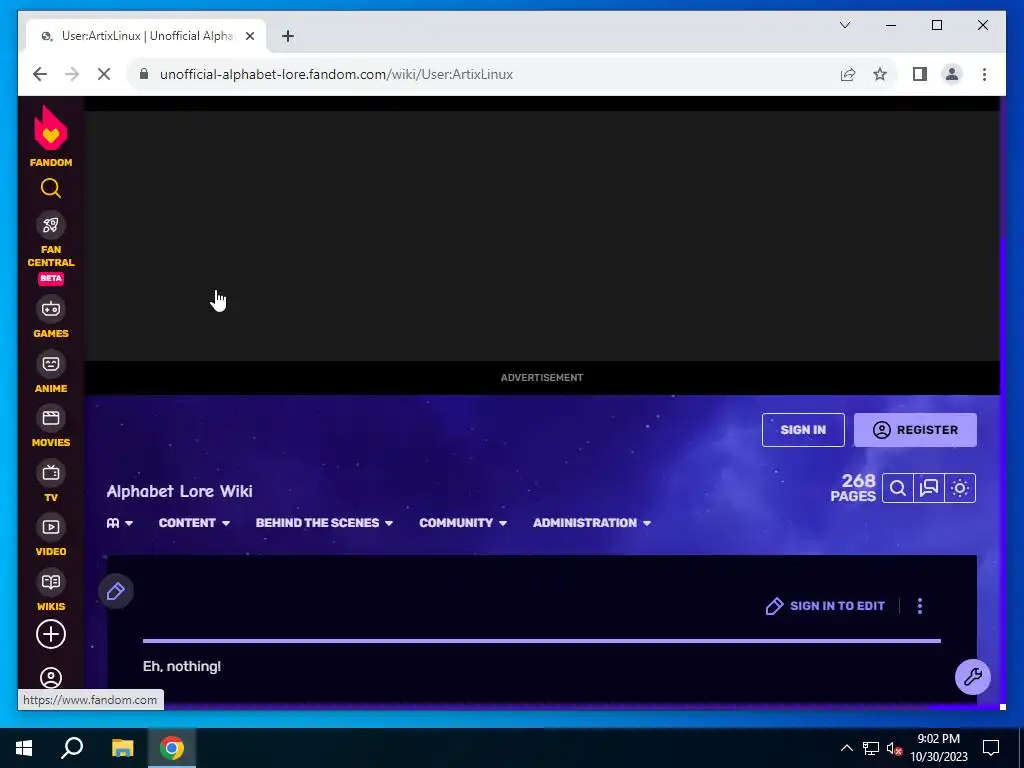1024x768 pixels.
Task: Click the floating pencil edit icon
Action: (116, 591)
